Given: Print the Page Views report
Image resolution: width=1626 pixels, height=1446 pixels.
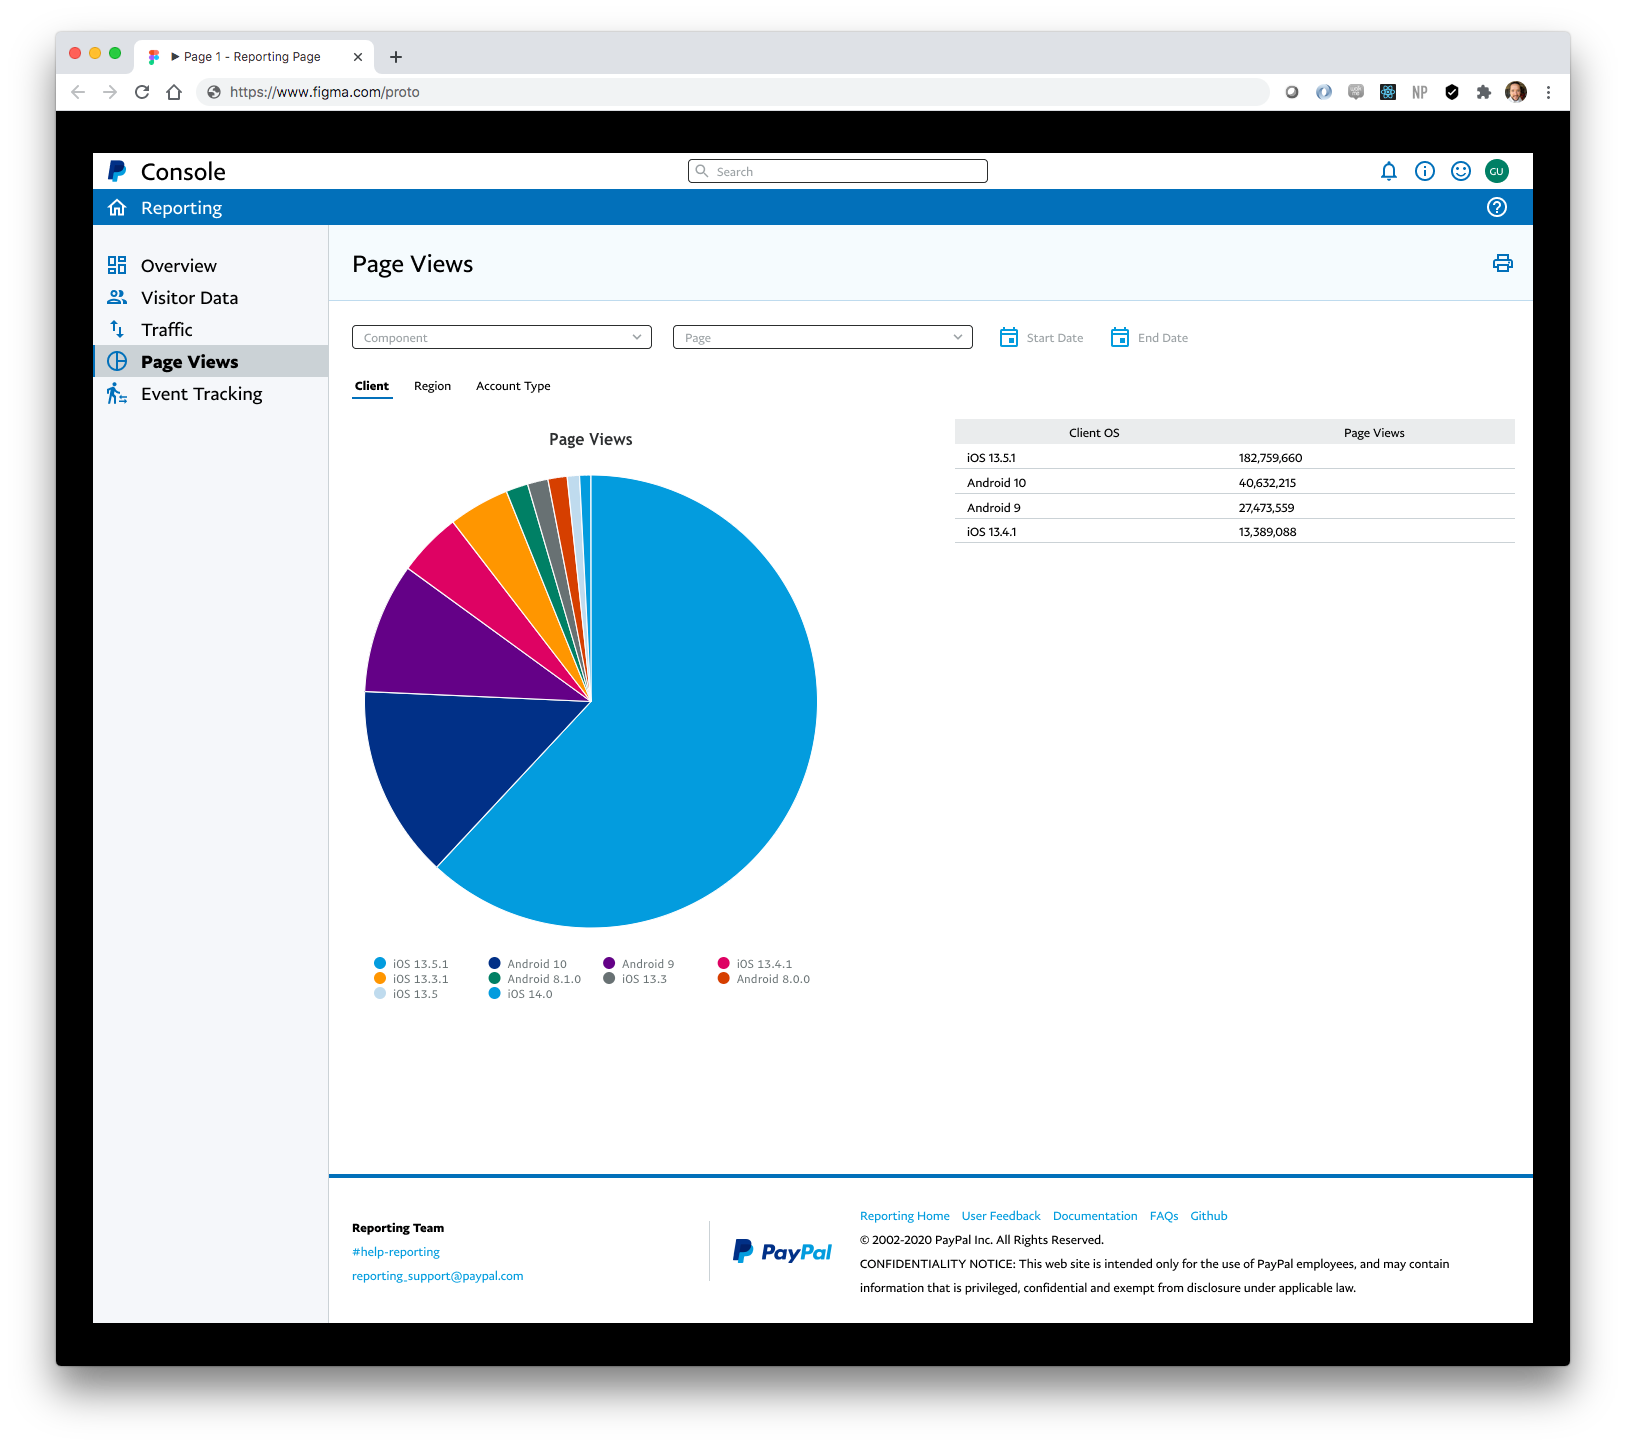Looking at the screenshot, I should click(x=1503, y=264).
